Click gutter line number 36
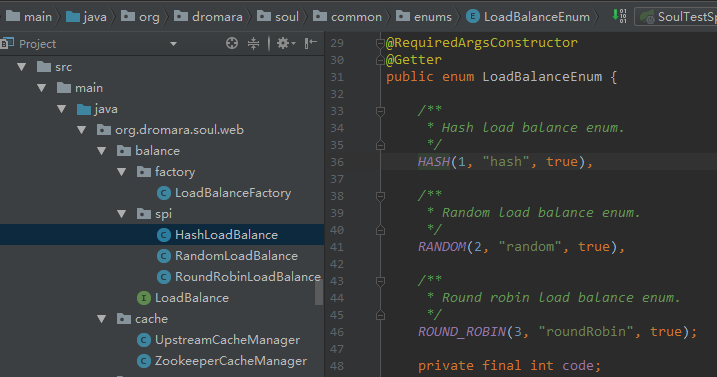The height and width of the screenshot is (377, 717). tap(337, 162)
